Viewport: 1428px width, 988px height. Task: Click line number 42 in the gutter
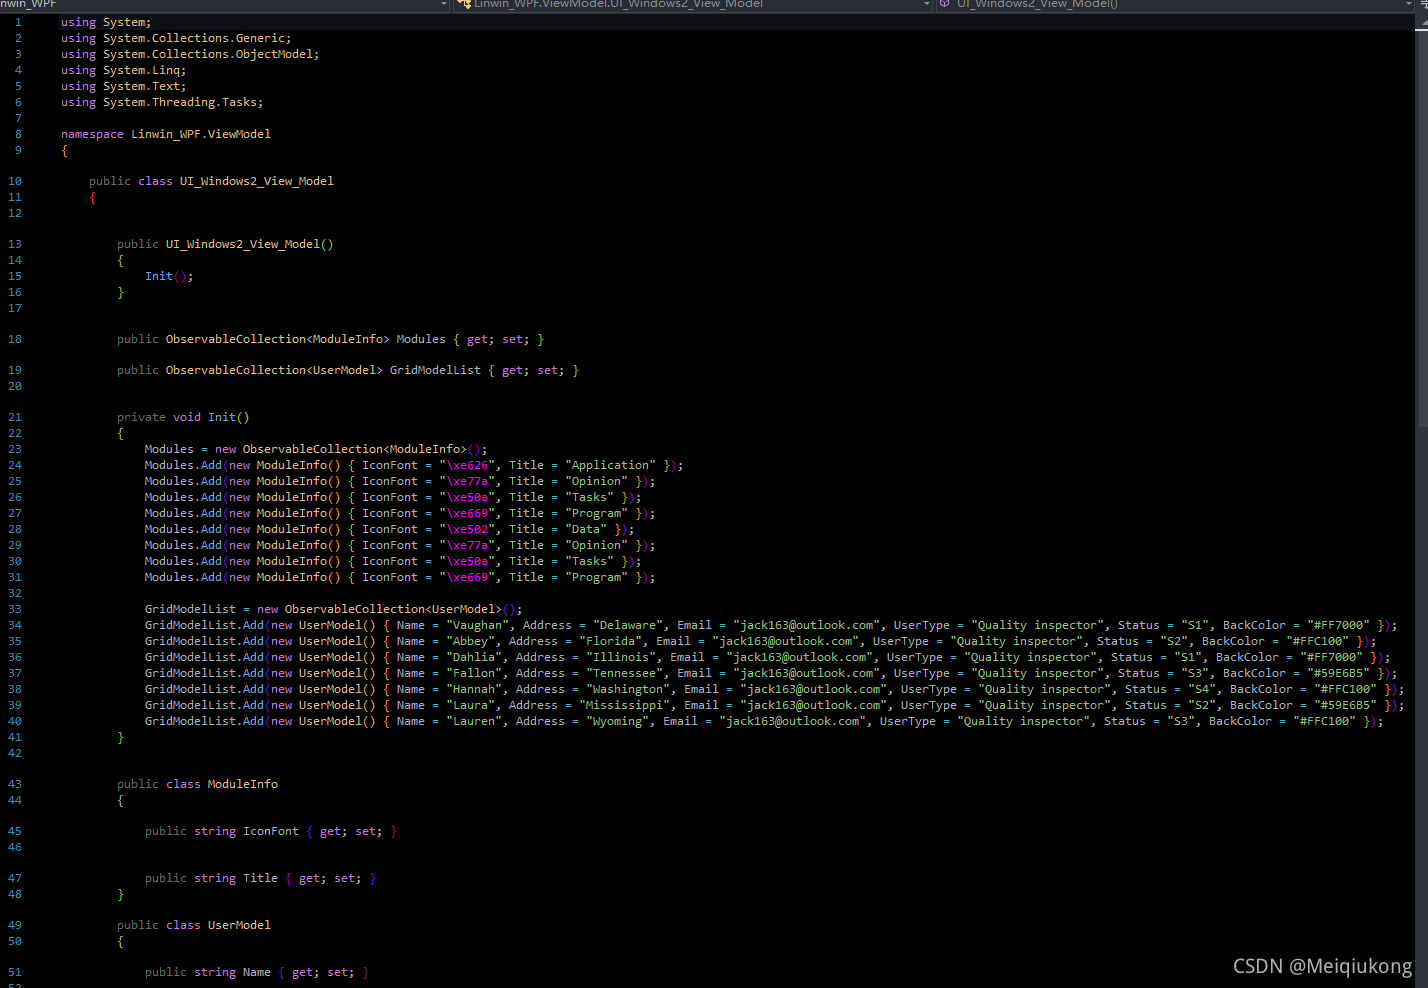(x=15, y=753)
